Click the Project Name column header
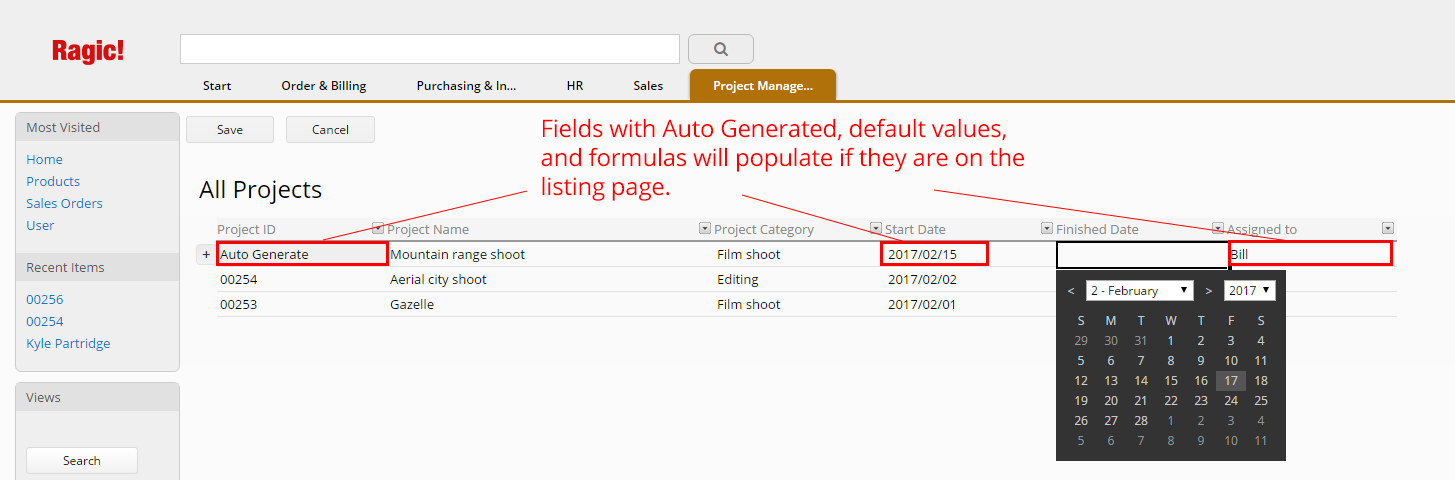 click(x=428, y=229)
